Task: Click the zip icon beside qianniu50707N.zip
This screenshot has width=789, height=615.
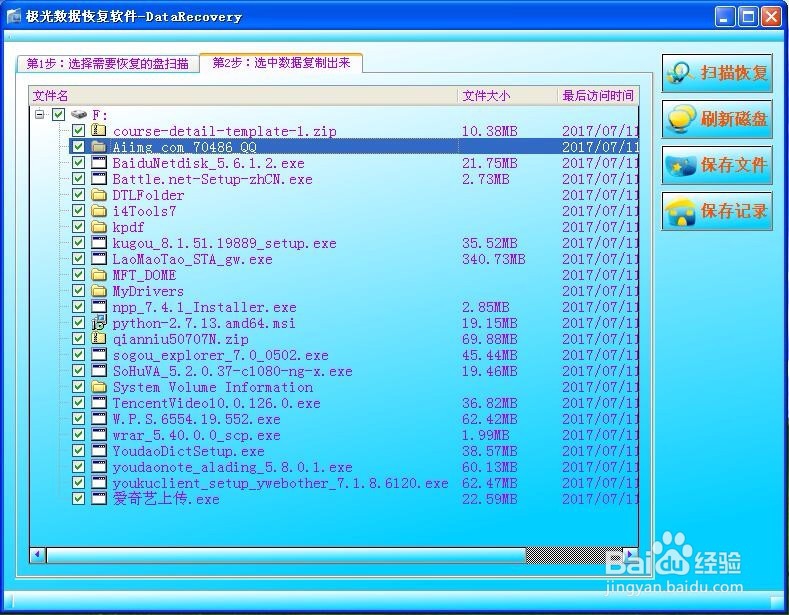Action: click(99, 339)
